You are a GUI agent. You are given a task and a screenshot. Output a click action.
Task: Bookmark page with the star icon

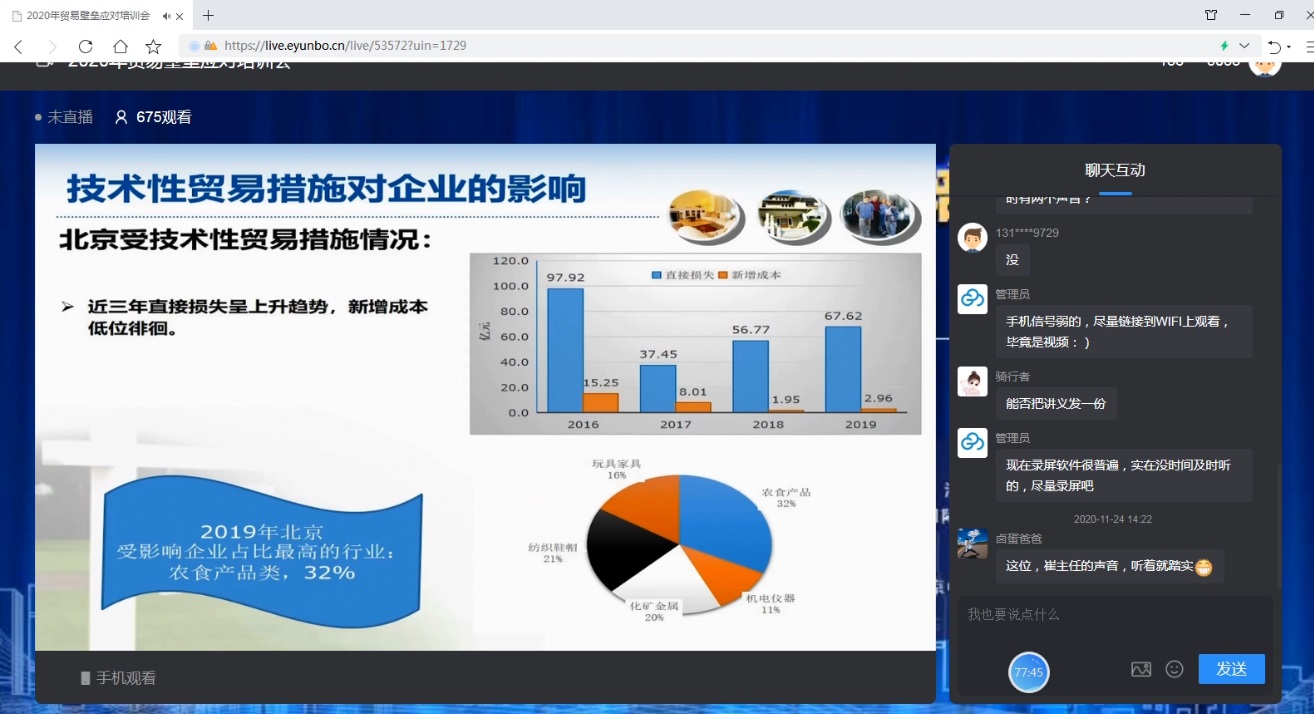coord(153,46)
